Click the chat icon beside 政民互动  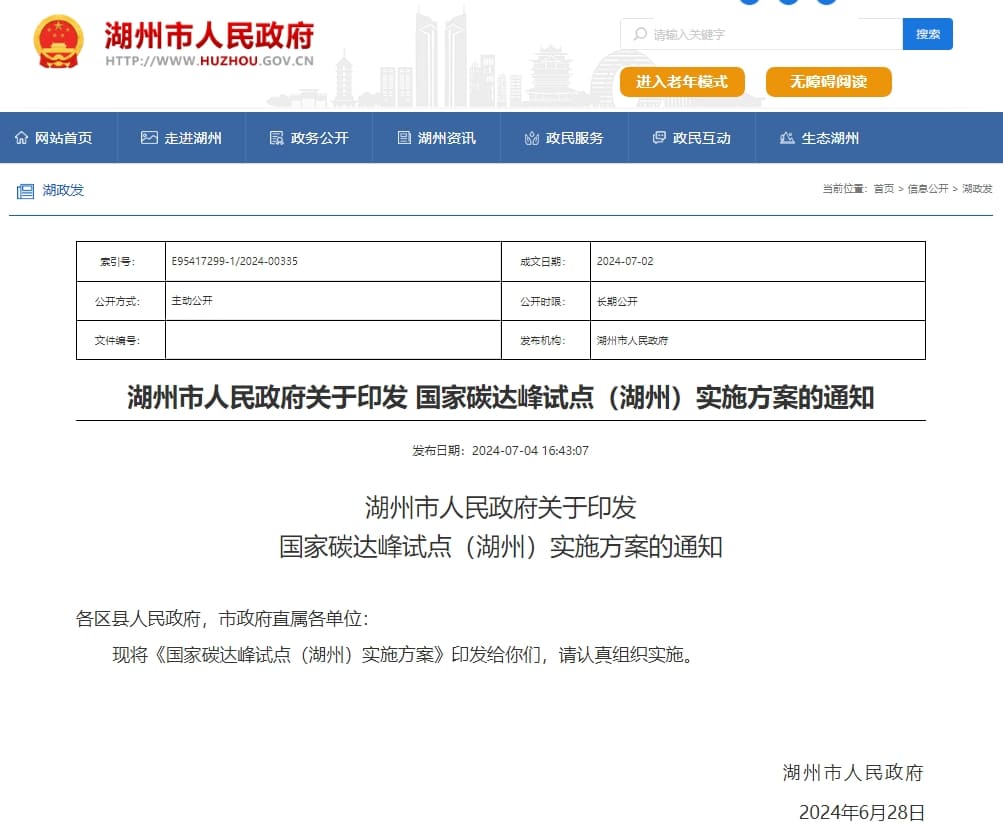659,138
